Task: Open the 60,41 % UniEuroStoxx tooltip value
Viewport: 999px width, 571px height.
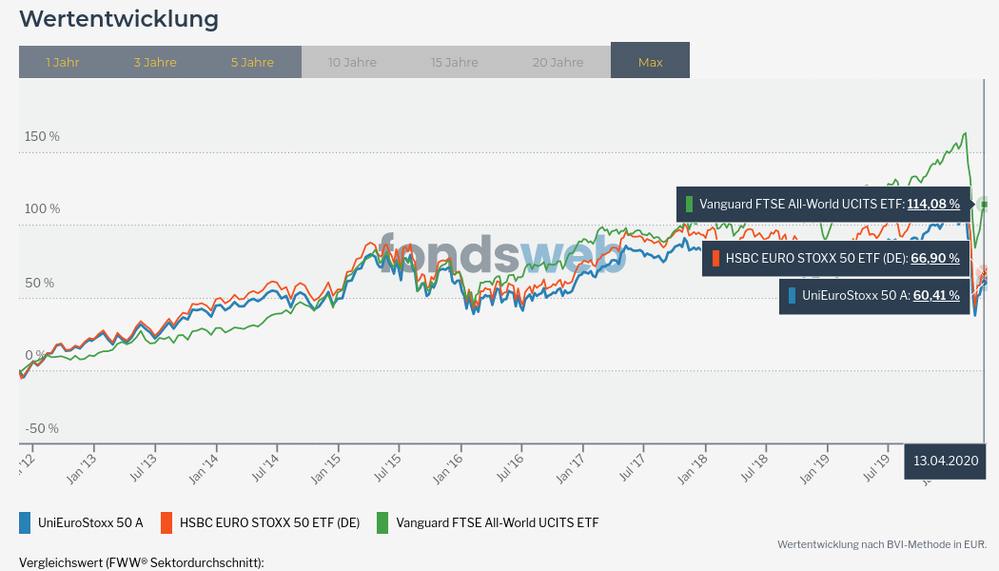Action: pyautogui.click(x=934, y=295)
